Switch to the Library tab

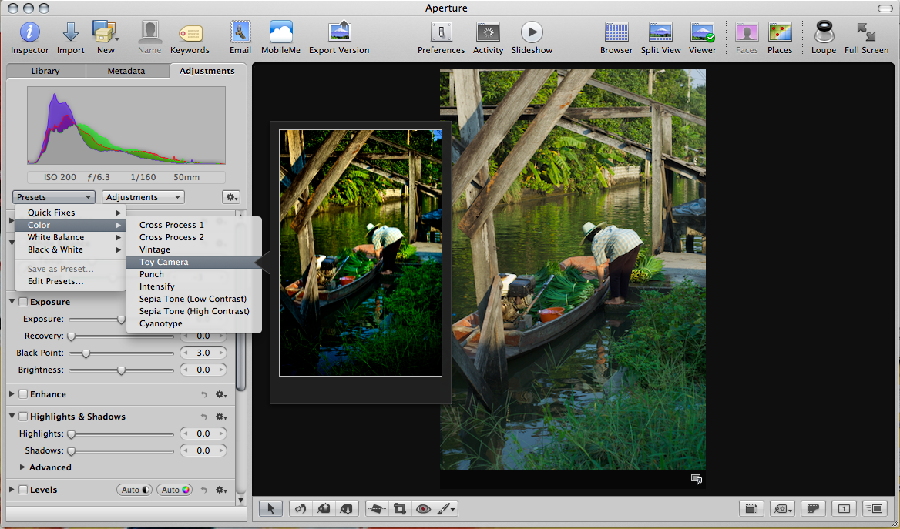45,71
